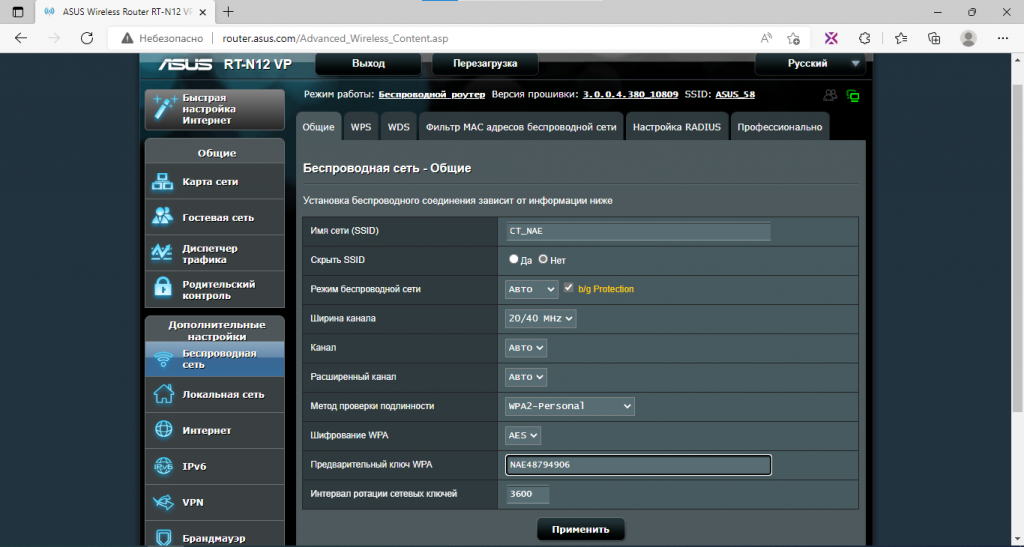Image resolution: width=1024 pixels, height=547 pixels.
Task: Open the Network Map (Карта сети) icon
Action: [x=163, y=182]
